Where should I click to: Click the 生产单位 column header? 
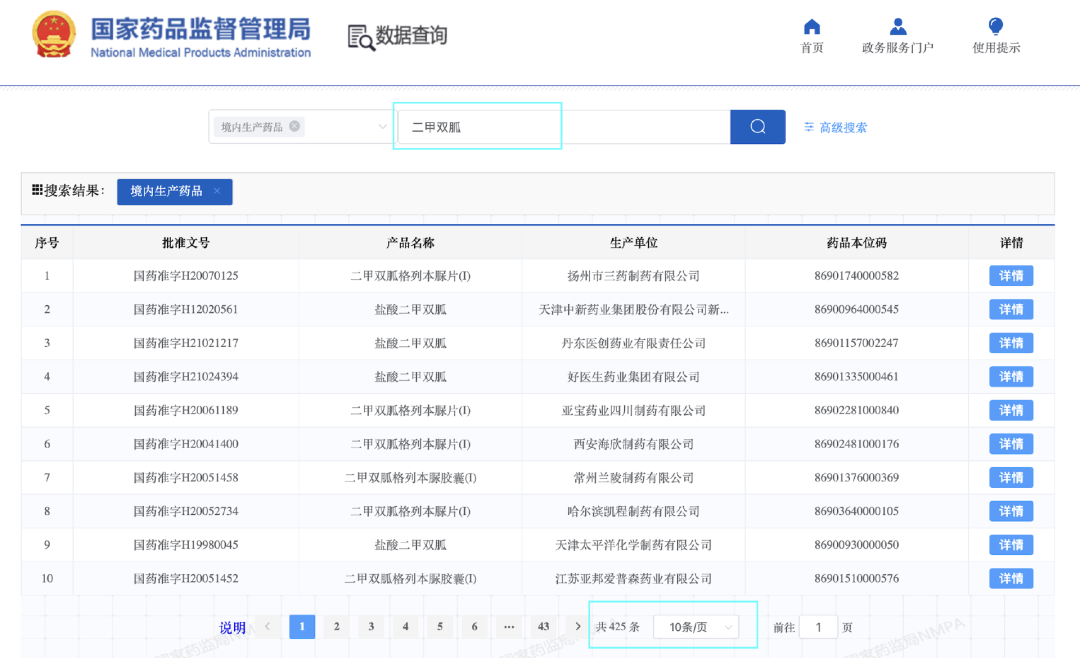click(633, 243)
